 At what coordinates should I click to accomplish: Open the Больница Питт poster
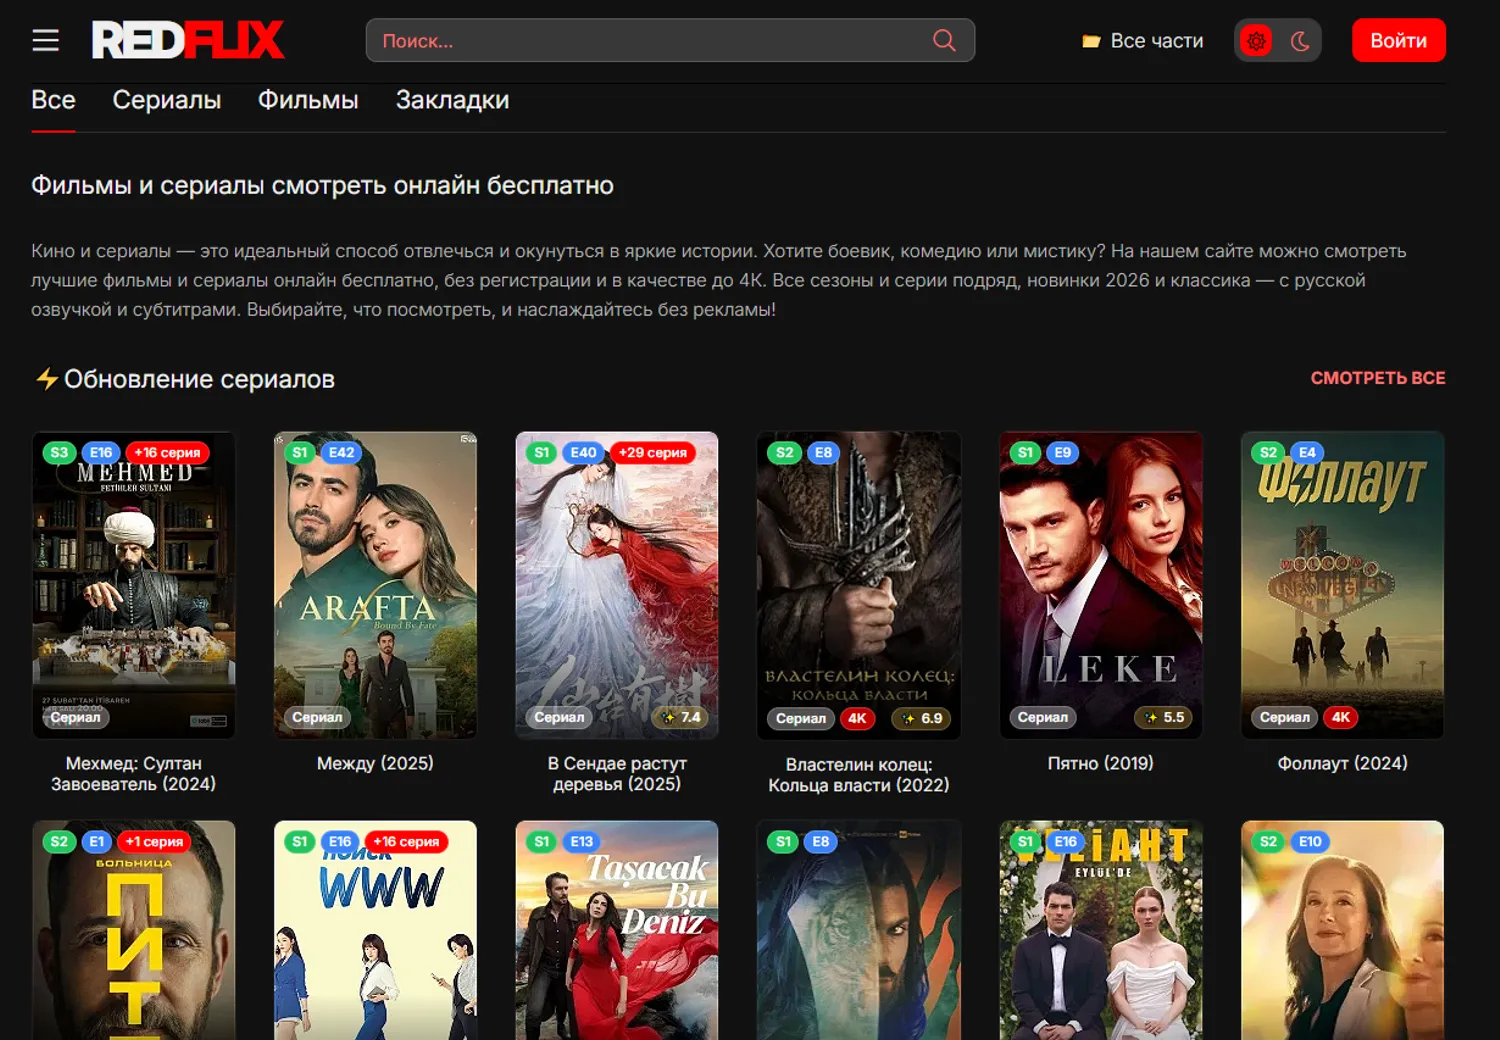(134, 930)
